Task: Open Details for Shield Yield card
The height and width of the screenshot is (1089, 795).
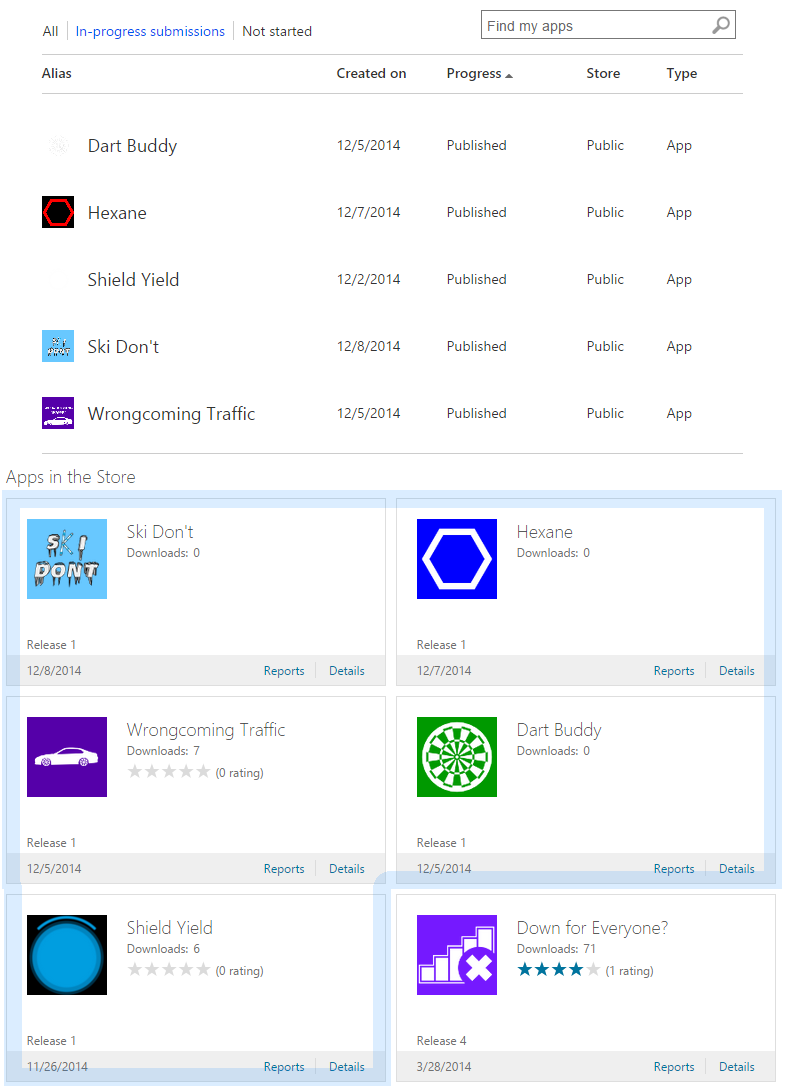Action: coord(346,1067)
